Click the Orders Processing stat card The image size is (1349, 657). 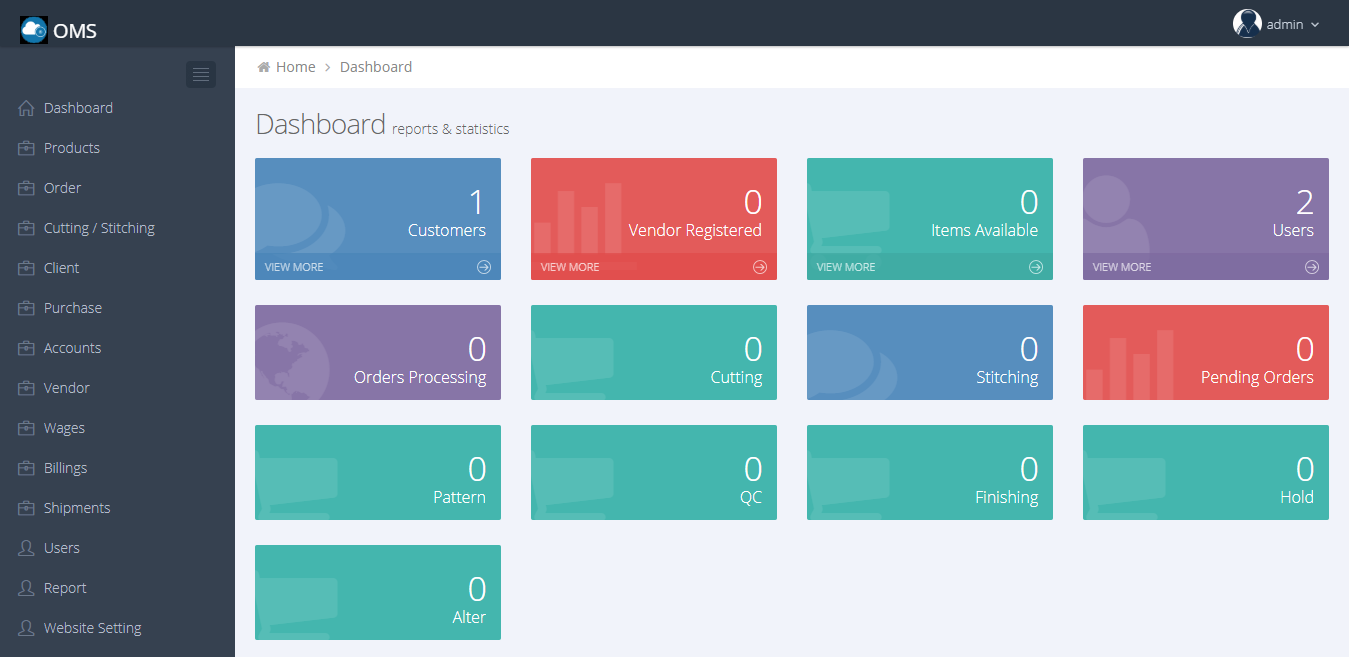tap(378, 352)
